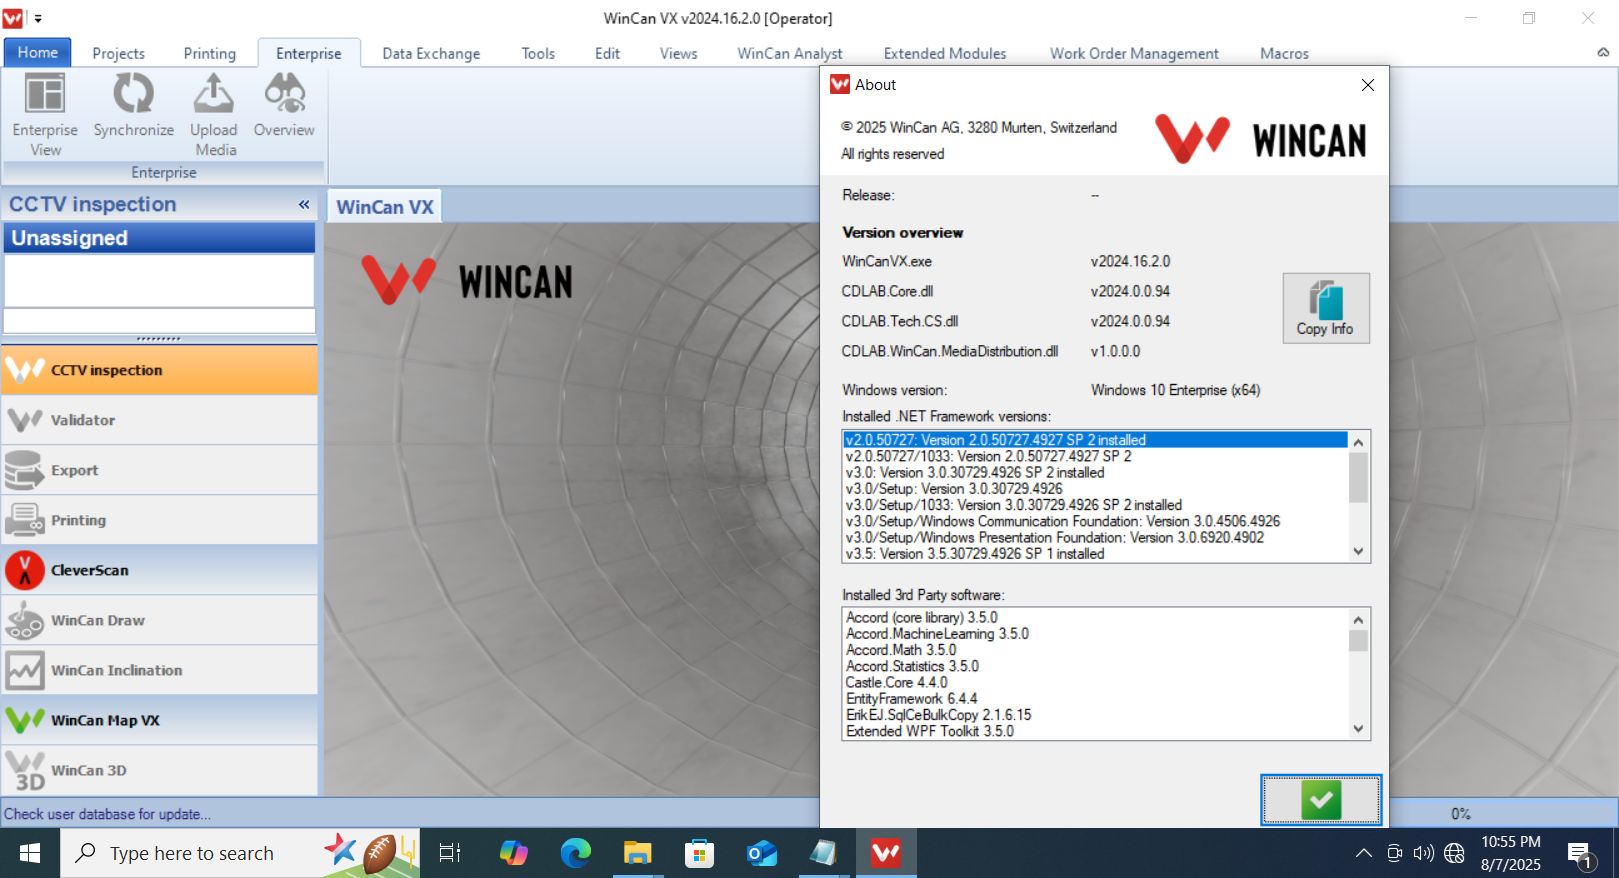Click the Synchronize icon

[x=133, y=106]
